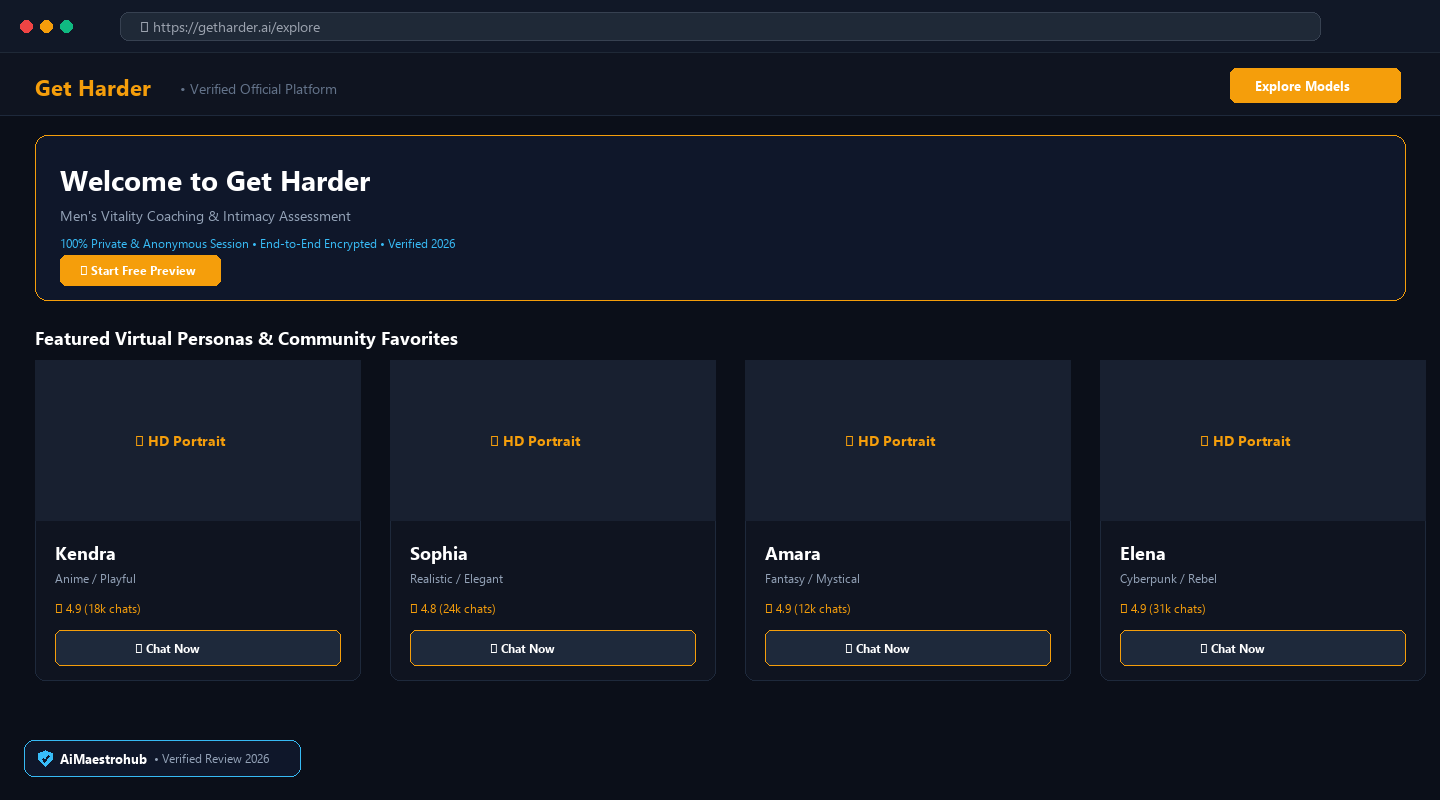Screen dimensions: 1440x800
Task: Select the Sophia persona name
Action: (438, 553)
